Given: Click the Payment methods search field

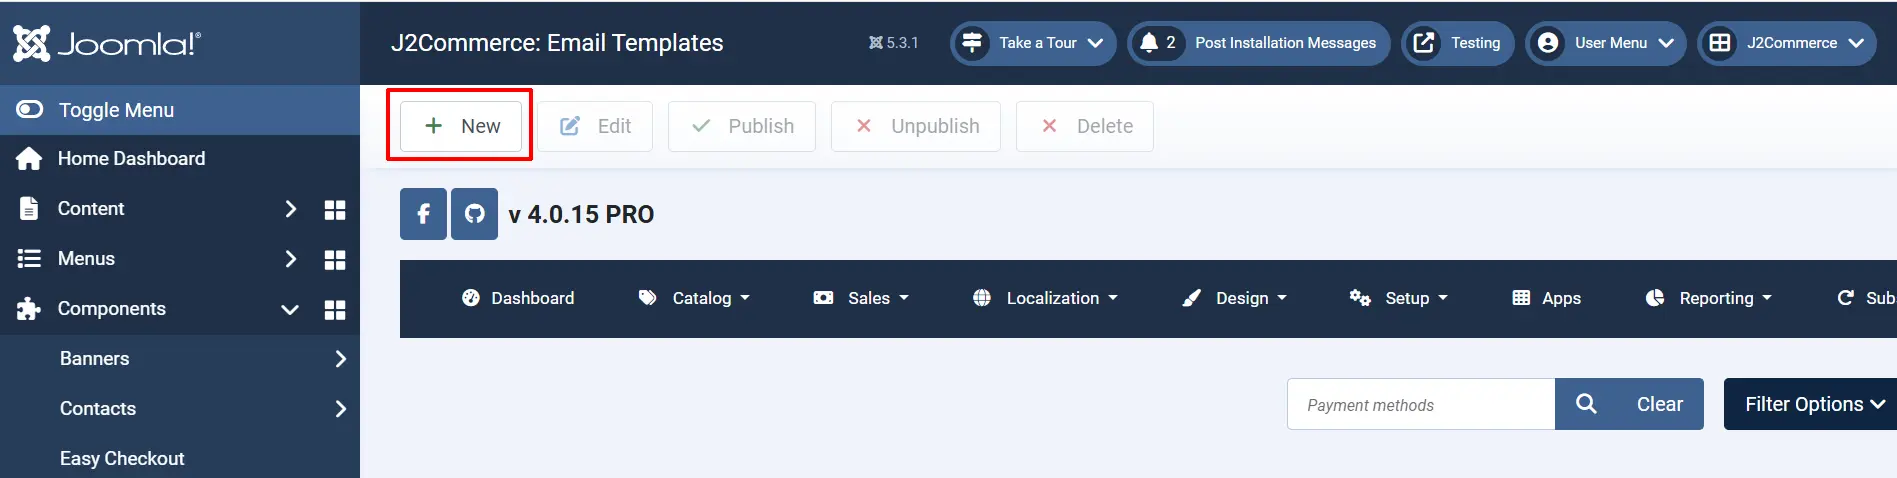Looking at the screenshot, I should click(x=1421, y=404).
